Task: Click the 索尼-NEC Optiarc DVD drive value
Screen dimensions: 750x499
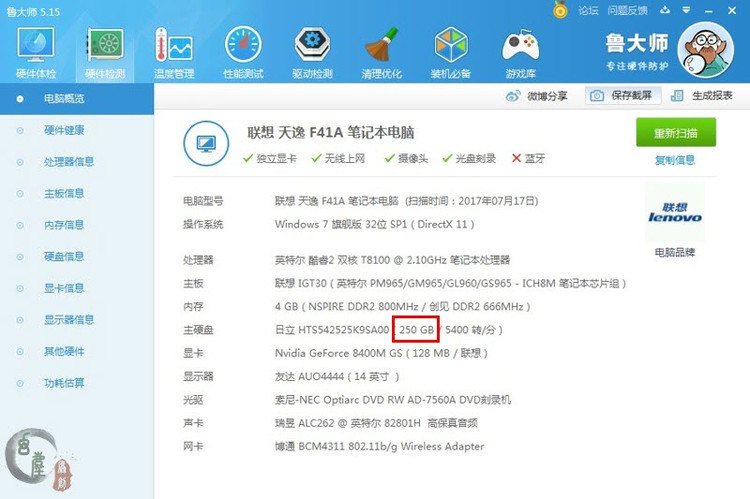Action: click(x=393, y=399)
